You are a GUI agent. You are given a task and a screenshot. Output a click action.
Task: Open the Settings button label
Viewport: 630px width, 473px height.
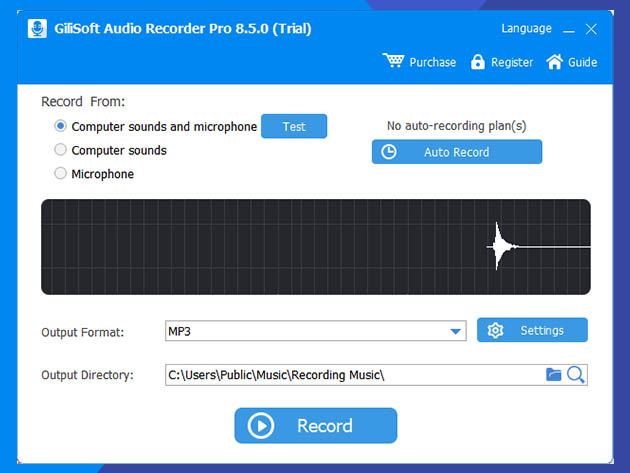(x=542, y=330)
